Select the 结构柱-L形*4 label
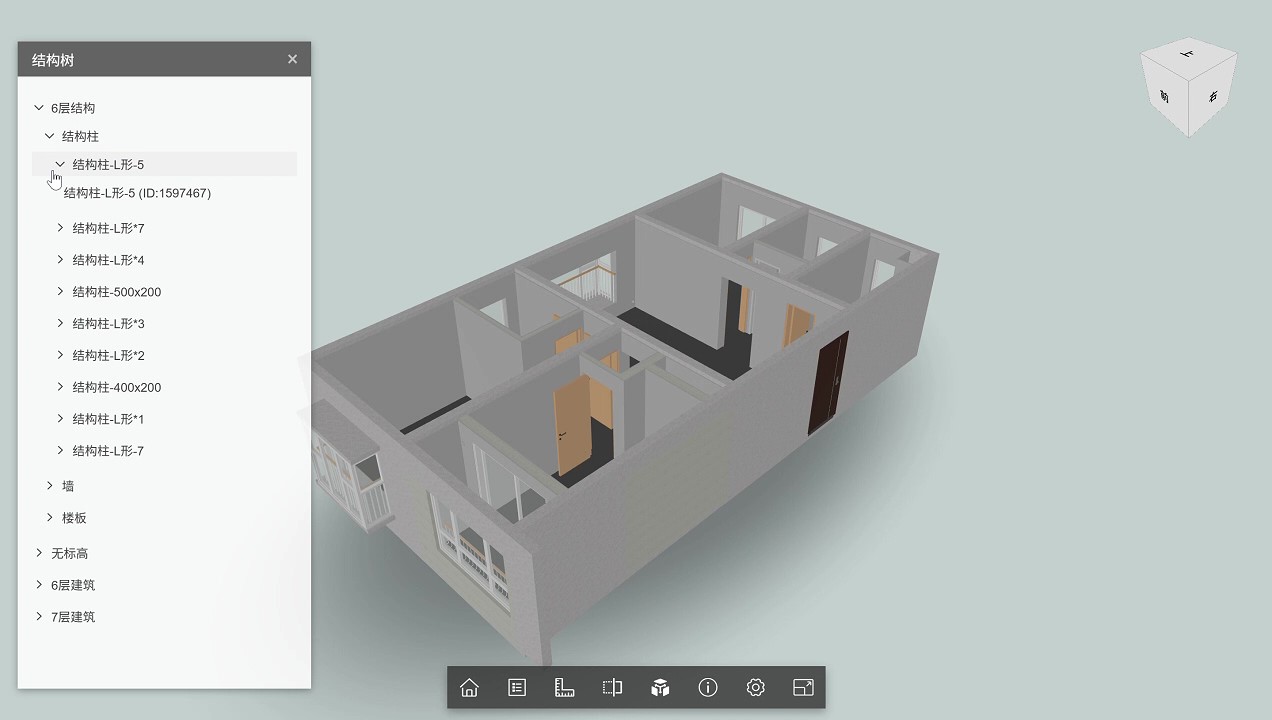The width and height of the screenshot is (1272, 720). click(x=108, y=260)
